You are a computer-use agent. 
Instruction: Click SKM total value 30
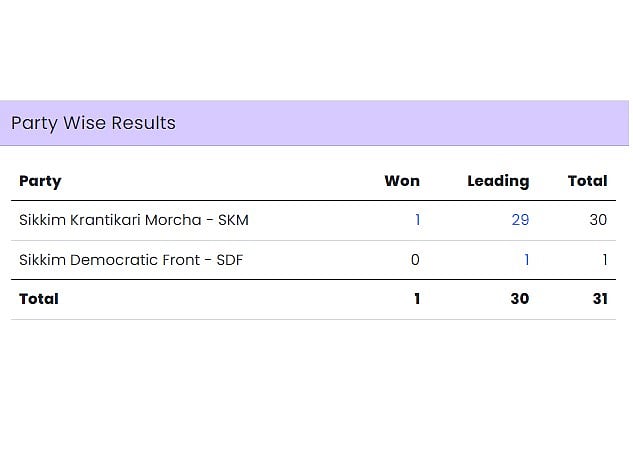click(x=598, y=220)
